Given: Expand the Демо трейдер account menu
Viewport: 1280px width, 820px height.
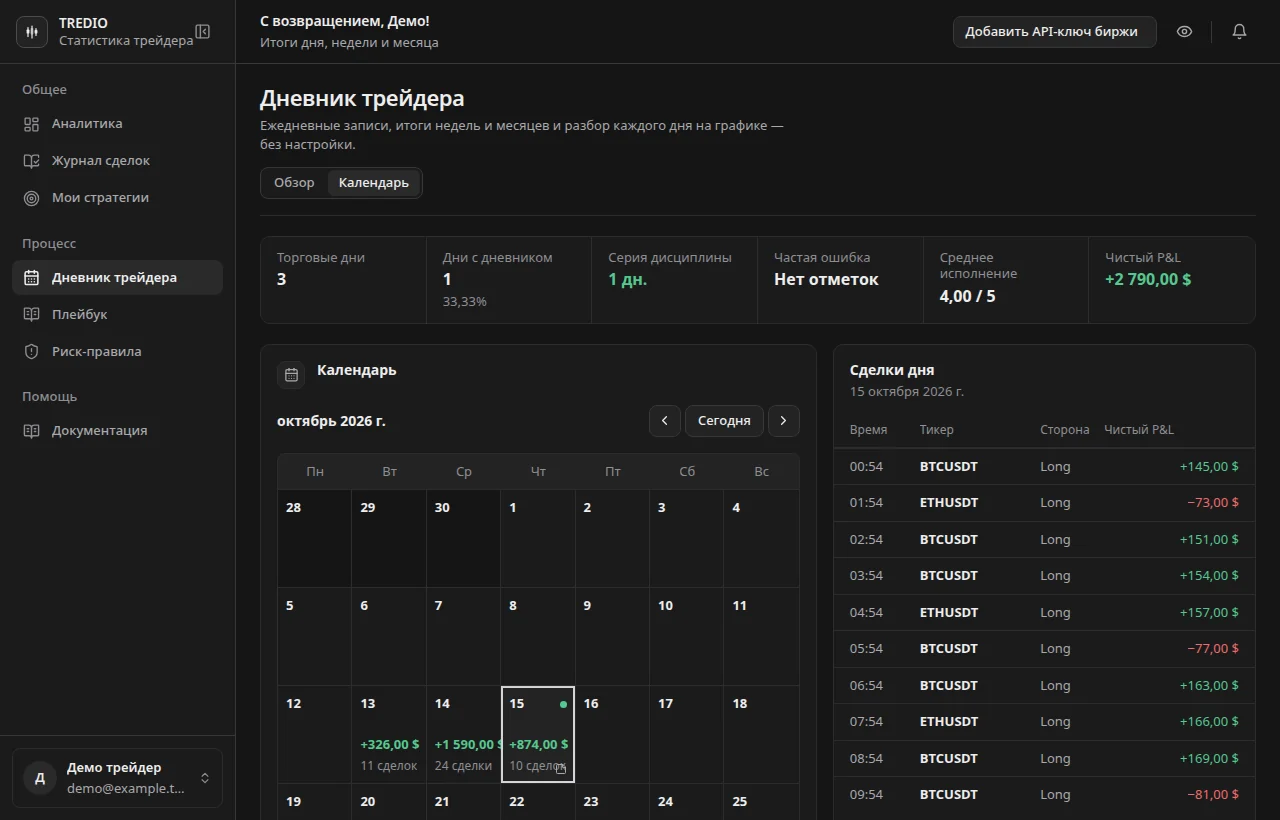Looking at the screenshot, I should [117, 778].
